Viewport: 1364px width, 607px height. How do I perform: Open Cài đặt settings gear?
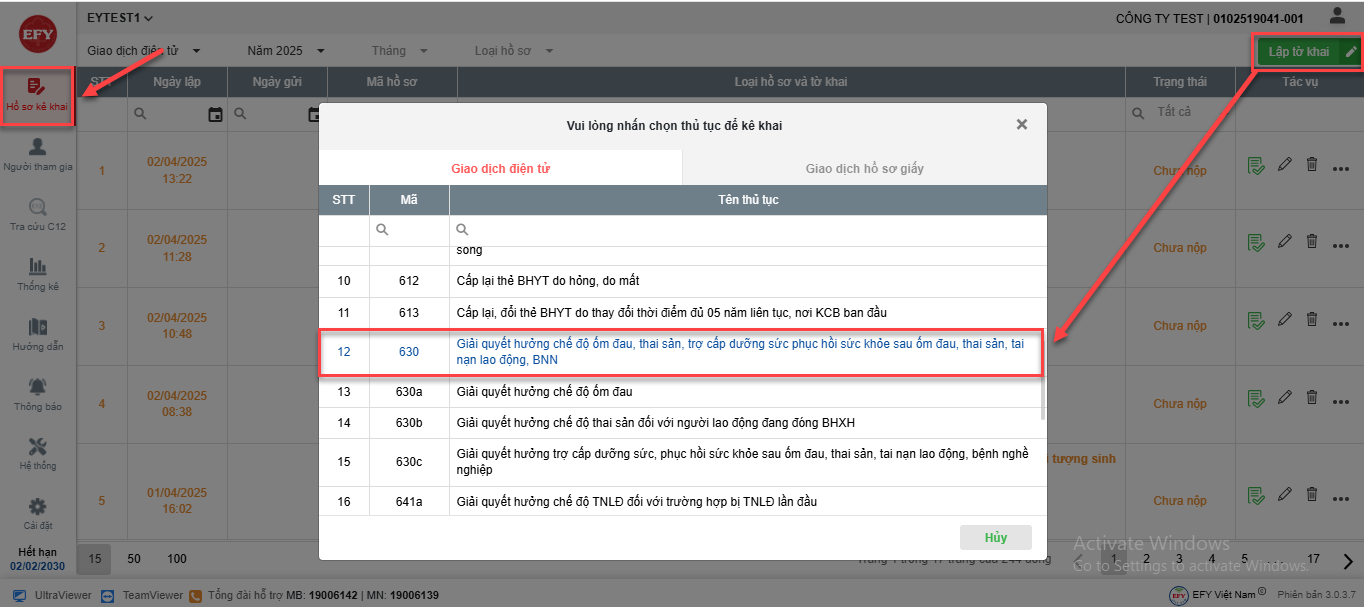click(37, 513)
